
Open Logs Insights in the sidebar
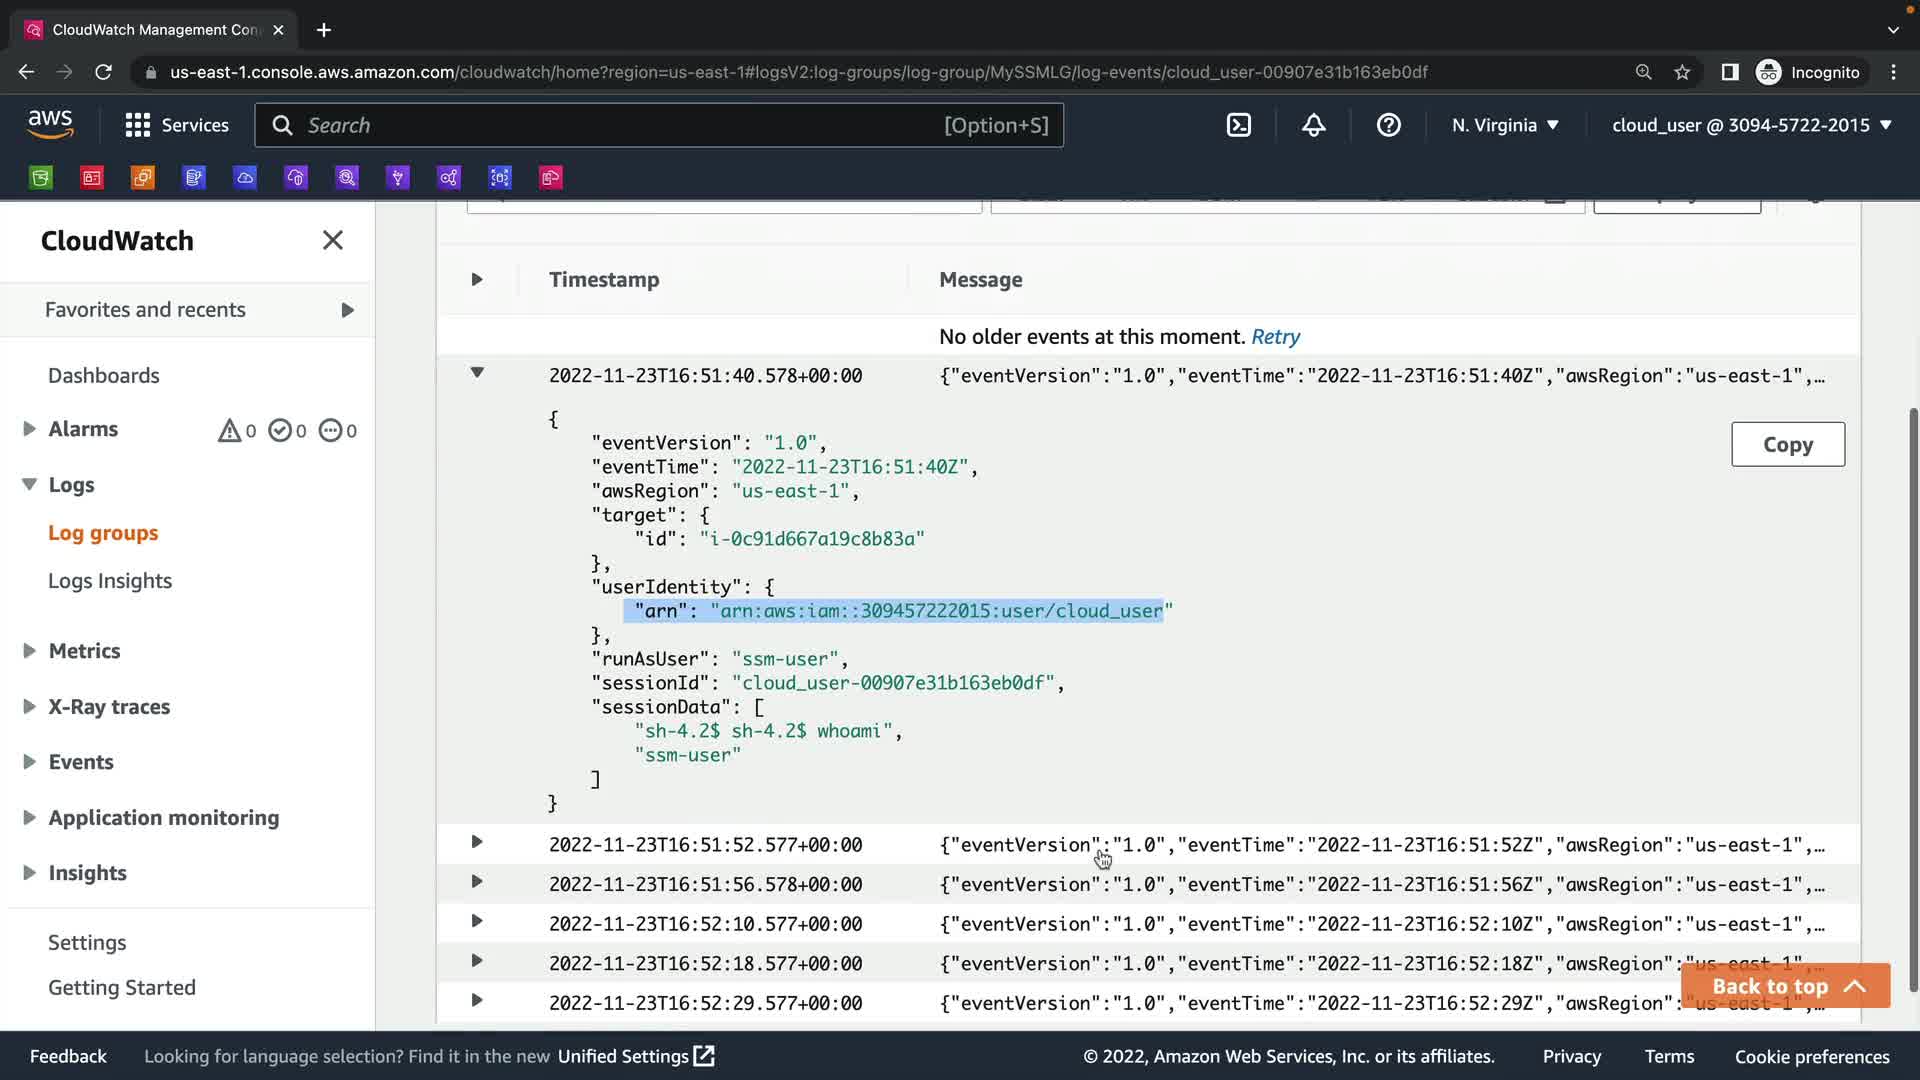tap(110, 581)
